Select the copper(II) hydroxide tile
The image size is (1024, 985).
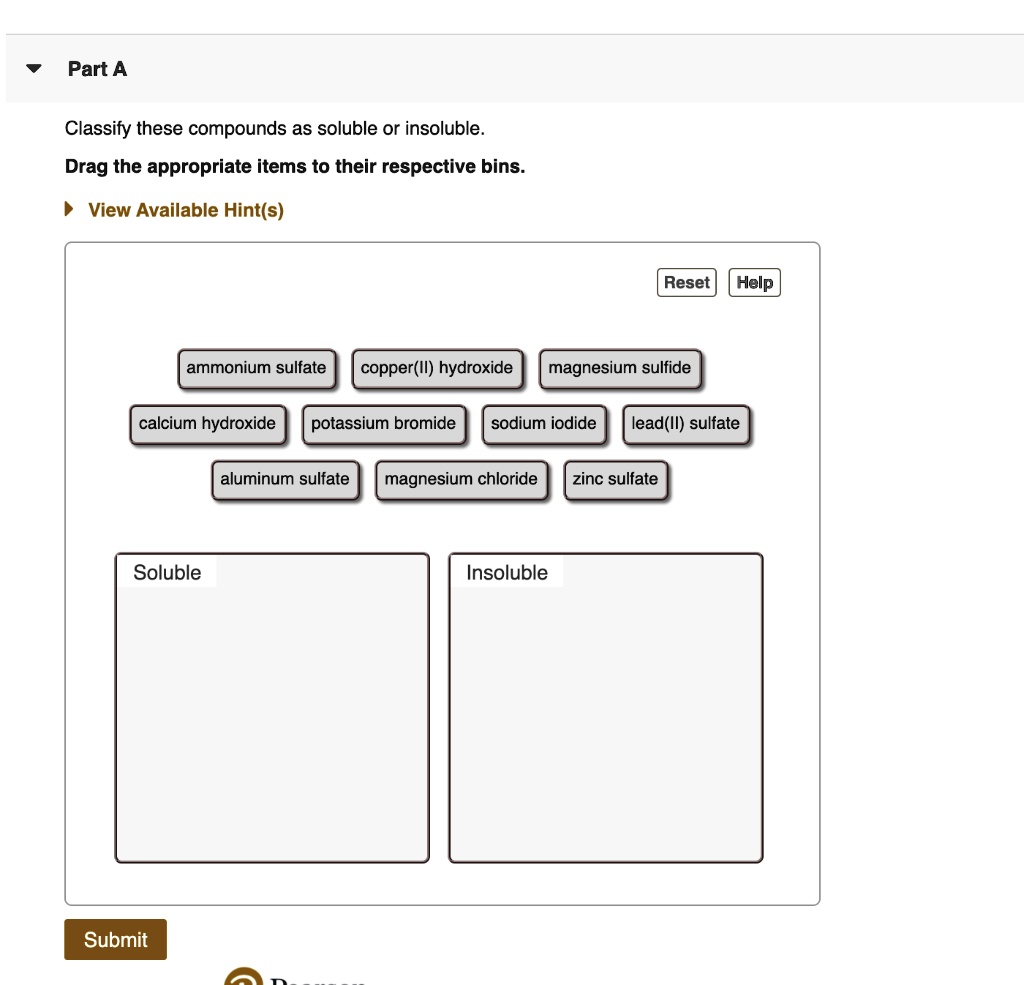click(x=437, y=368)
